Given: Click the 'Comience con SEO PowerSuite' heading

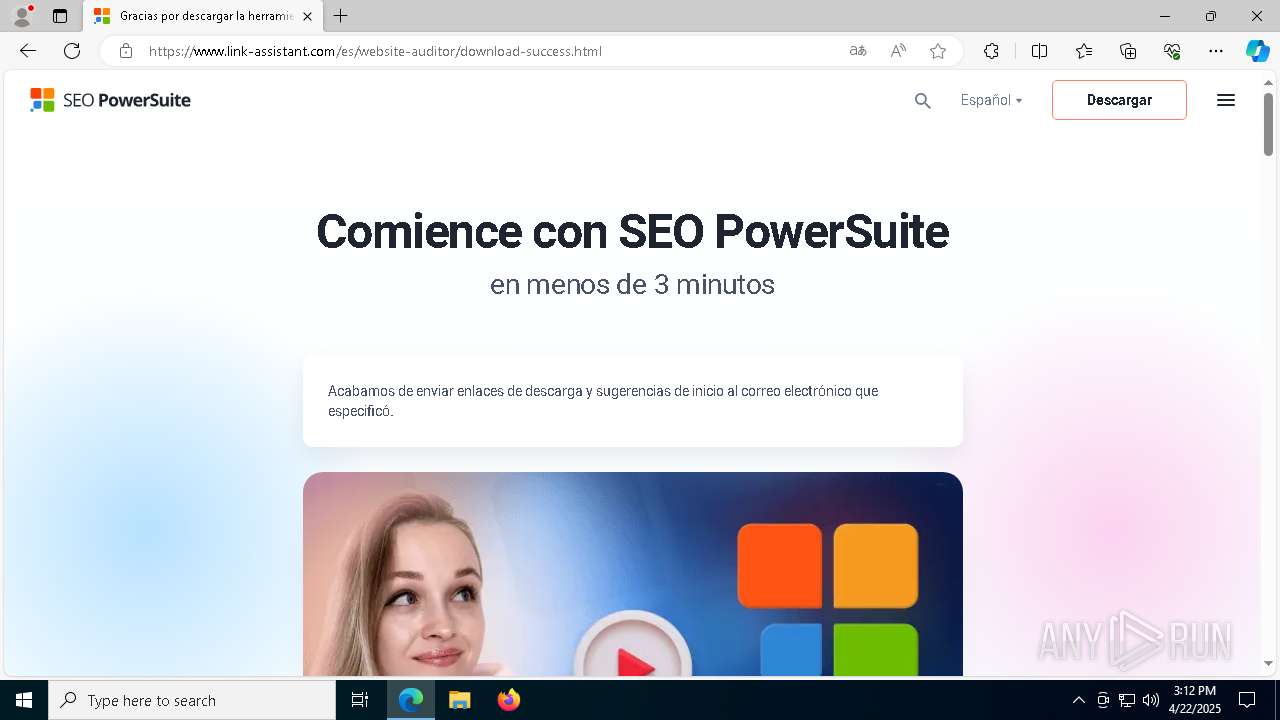Looking at the screenshot, I should pyautogui.click(x=632, y=231).
